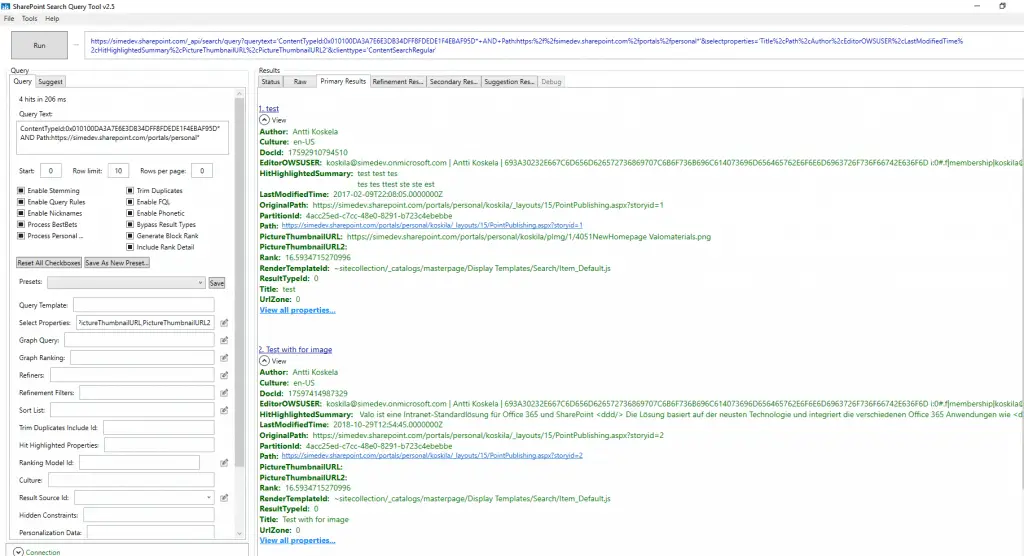This screenshot has height=556, width=1024.
Task: Switch to the Raw results tab
Action: (x=300, y=82)
